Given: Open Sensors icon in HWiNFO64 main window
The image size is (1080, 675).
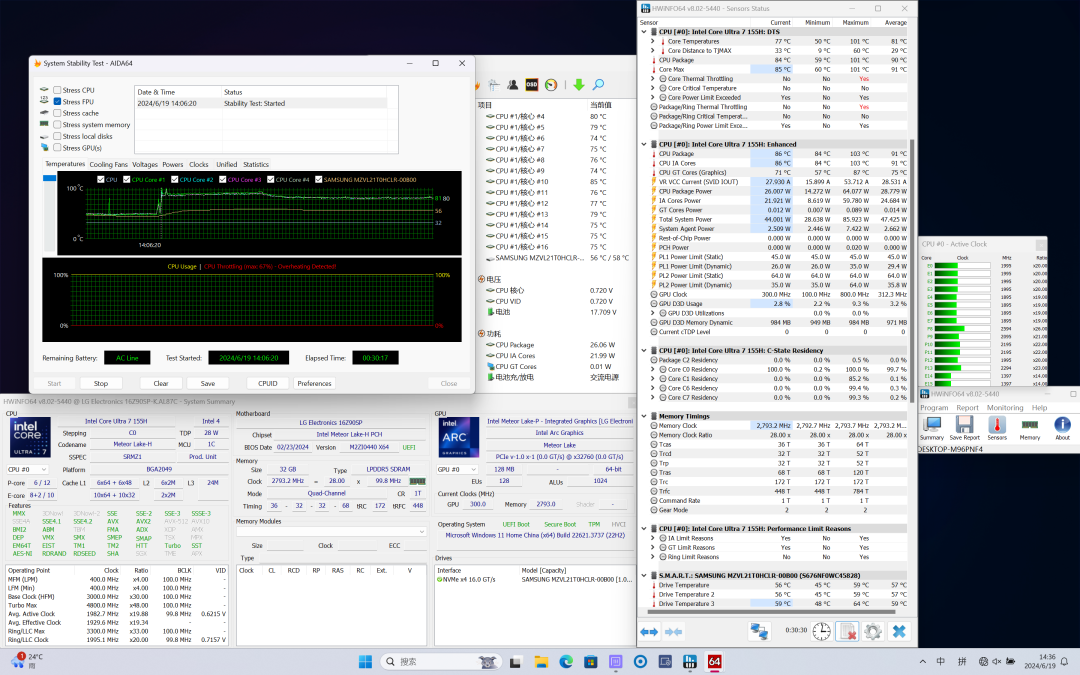Looking at the screenshot, I should (x=997, y=428).
